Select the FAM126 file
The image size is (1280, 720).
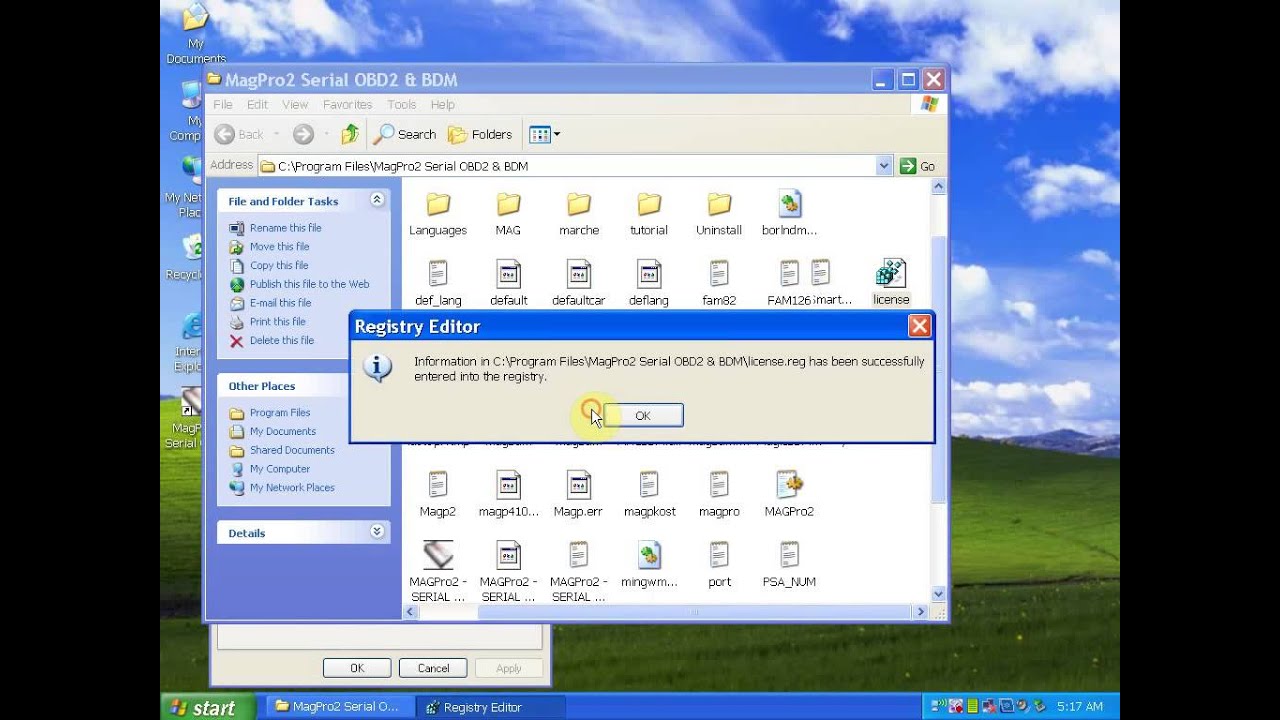click(789, 283)
